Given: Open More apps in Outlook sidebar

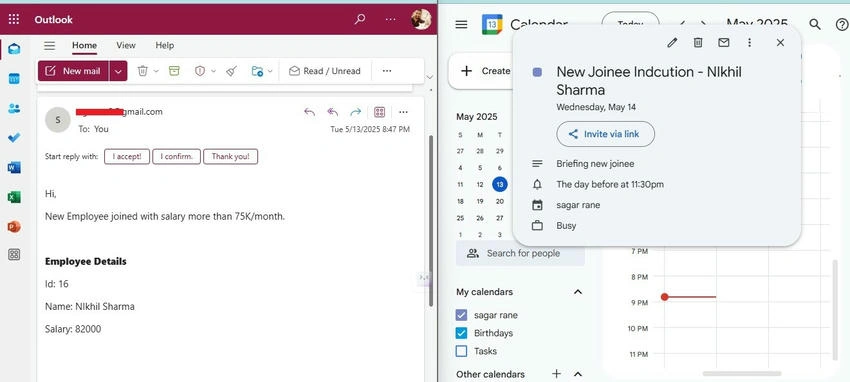Looking at the screenshot, I should pyautogui.click(x=14, y=255).
